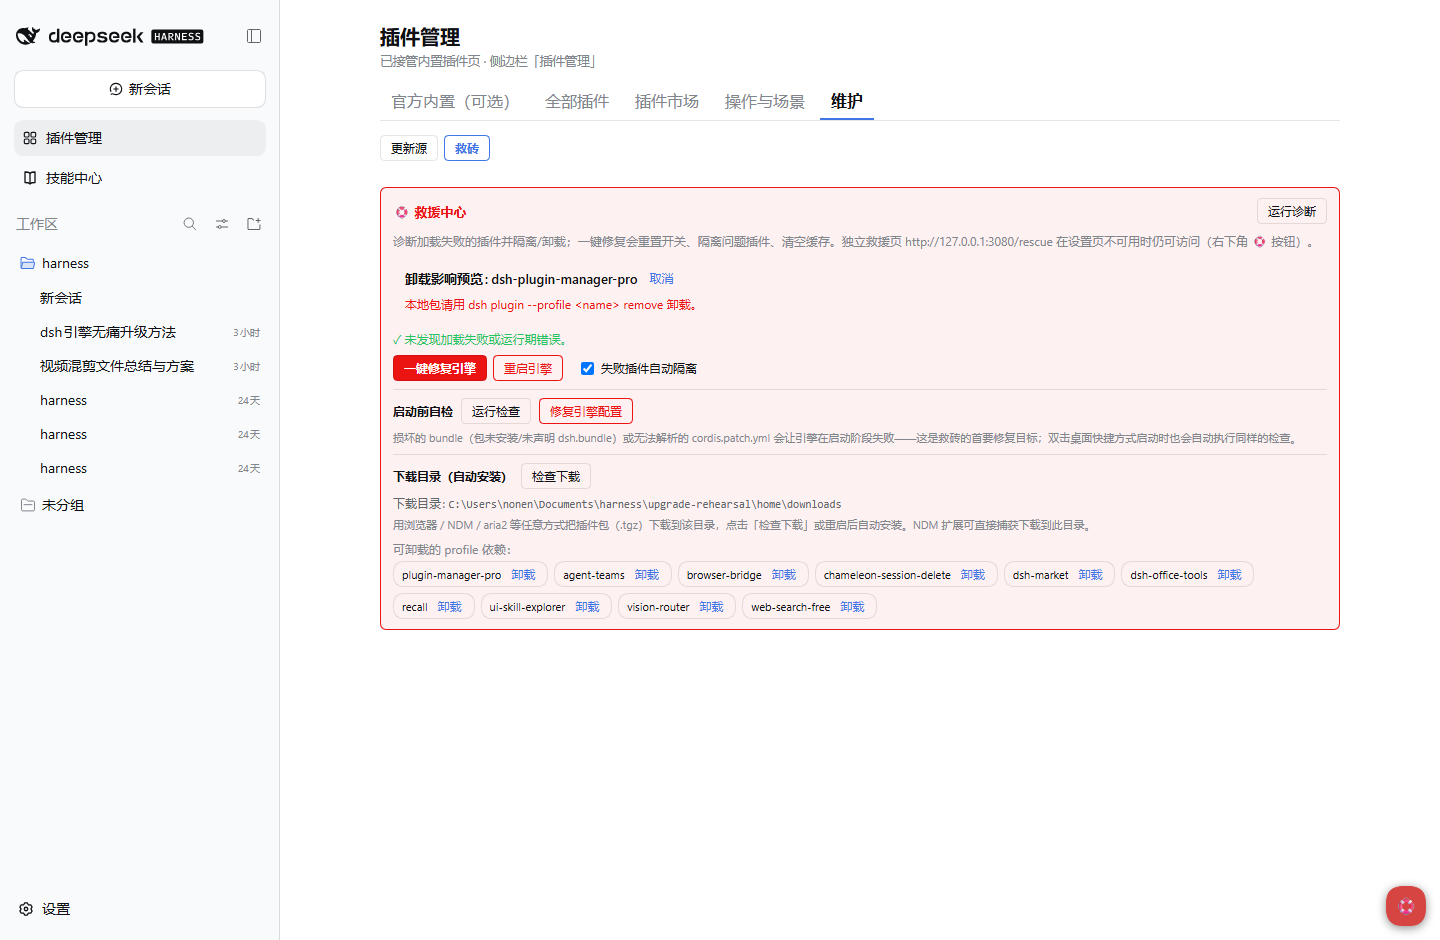Collapse the sidebar with panel toggle icon
This screenshot has width=1440, height=940.
(254, 36)
